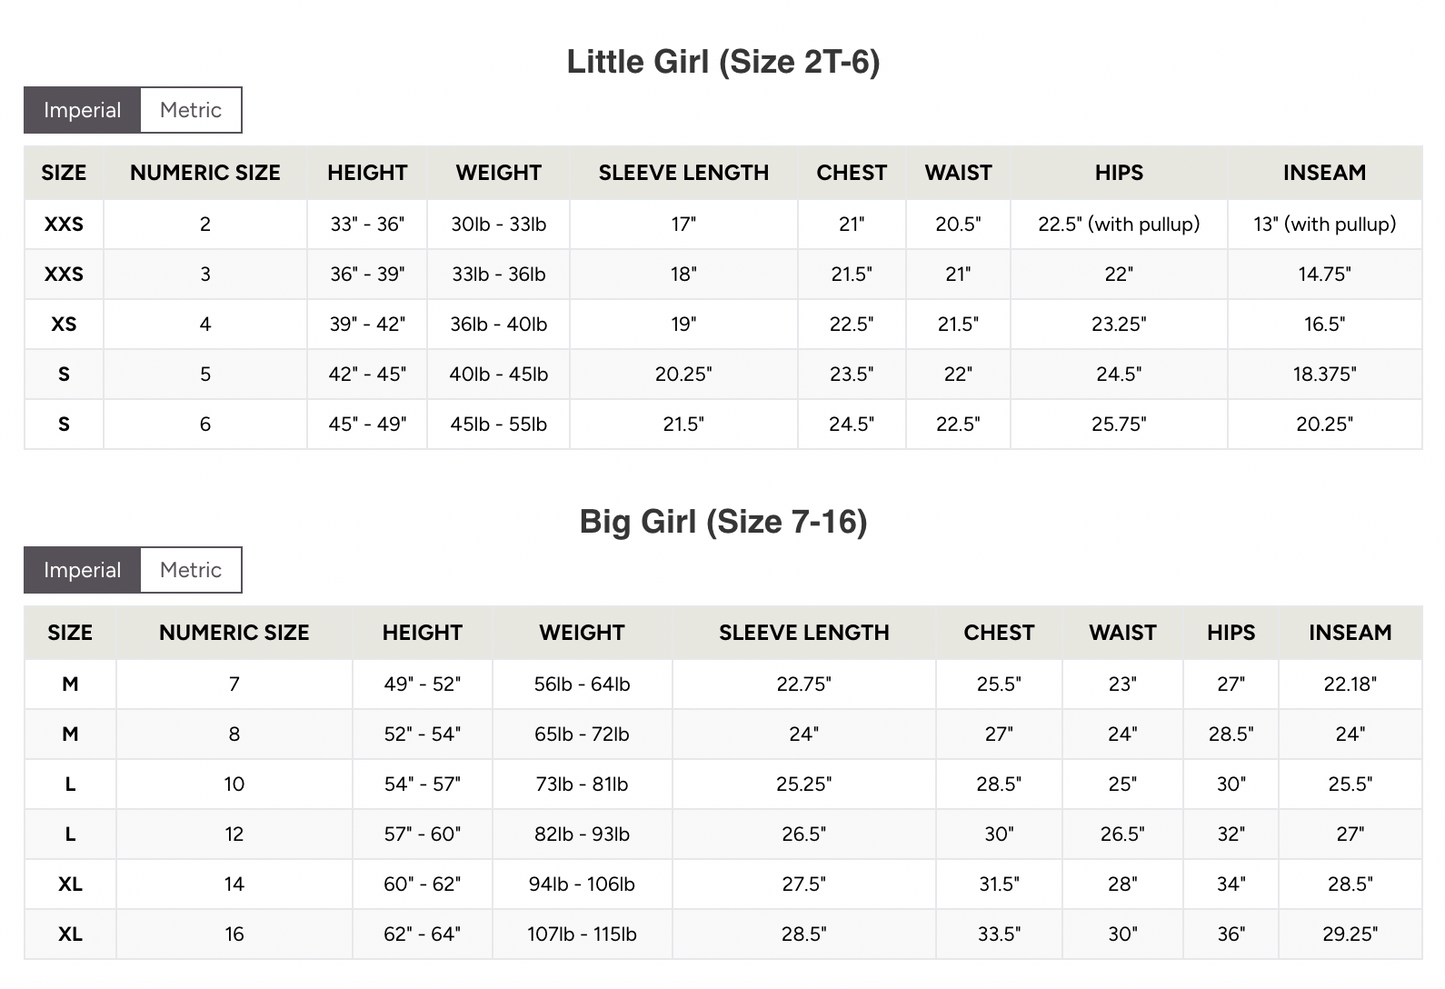Click INSEAM header in Big Girl table
The image size is (1445, 989).
pyautogui.click(x=1349, y=633)
